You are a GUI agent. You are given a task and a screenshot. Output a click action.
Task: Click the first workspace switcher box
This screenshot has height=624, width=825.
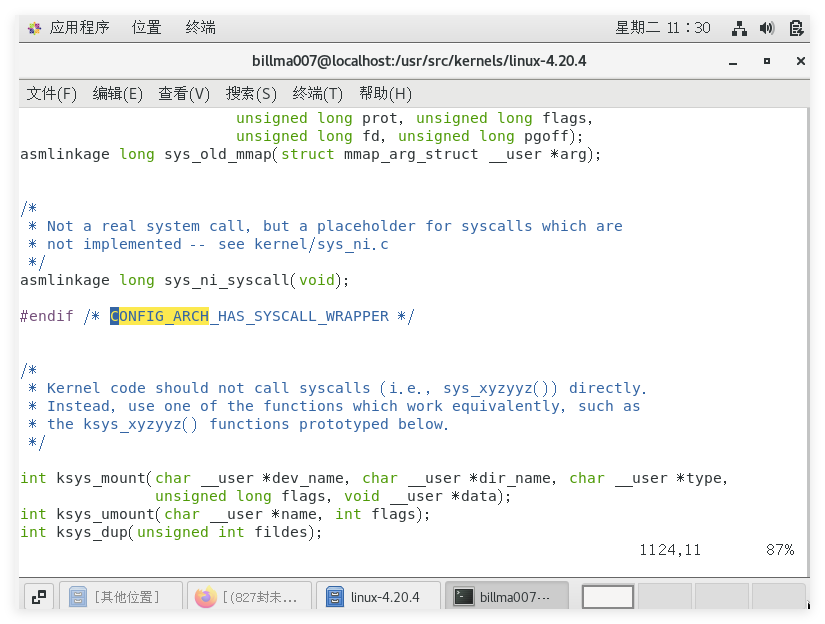608,597
